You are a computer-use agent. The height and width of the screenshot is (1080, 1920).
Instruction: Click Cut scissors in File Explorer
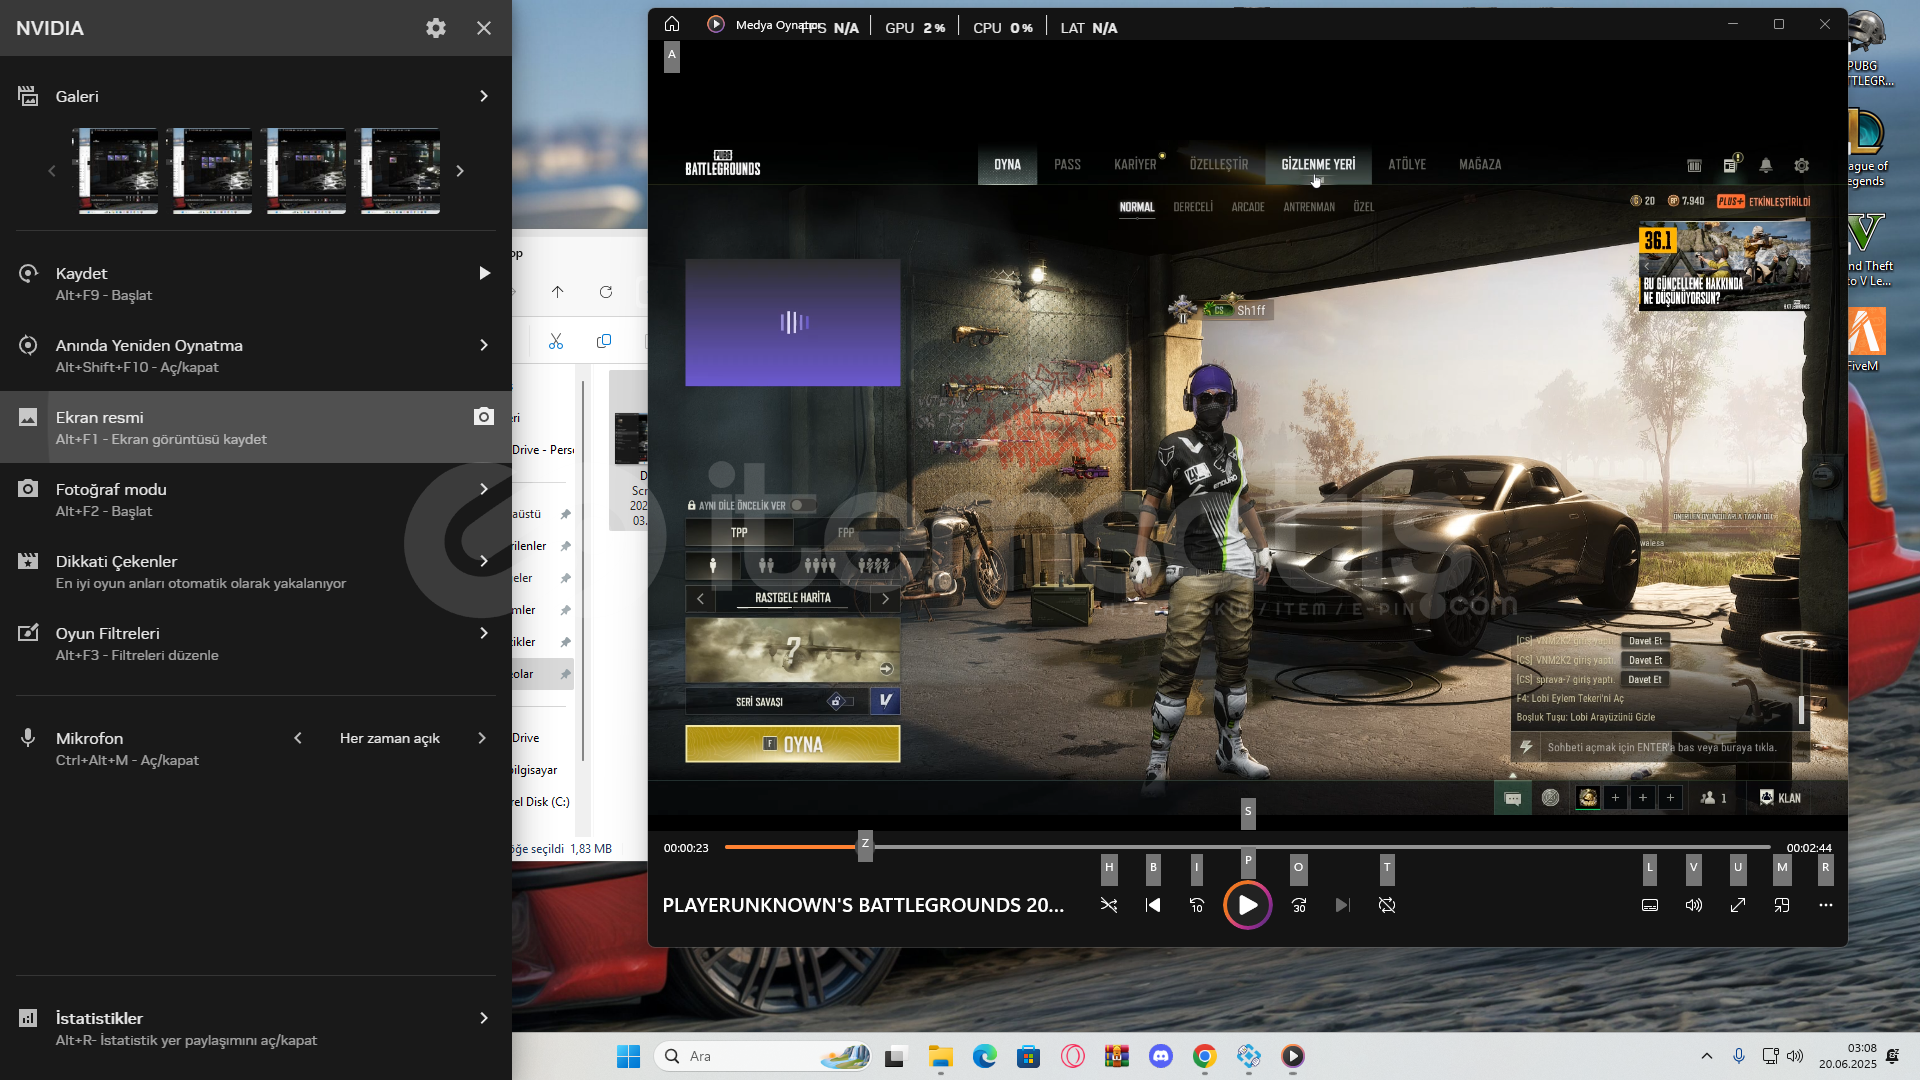coord(556,341)
